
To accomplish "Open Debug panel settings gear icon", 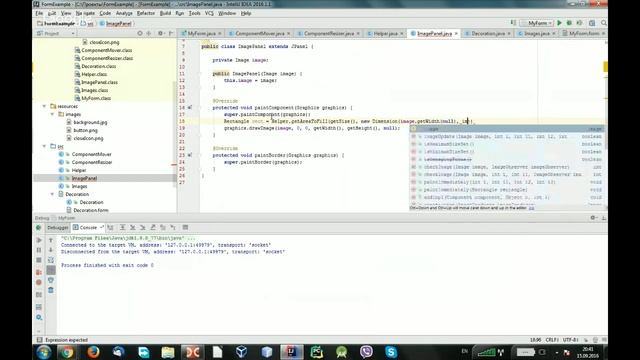I will tap(593, 218).
